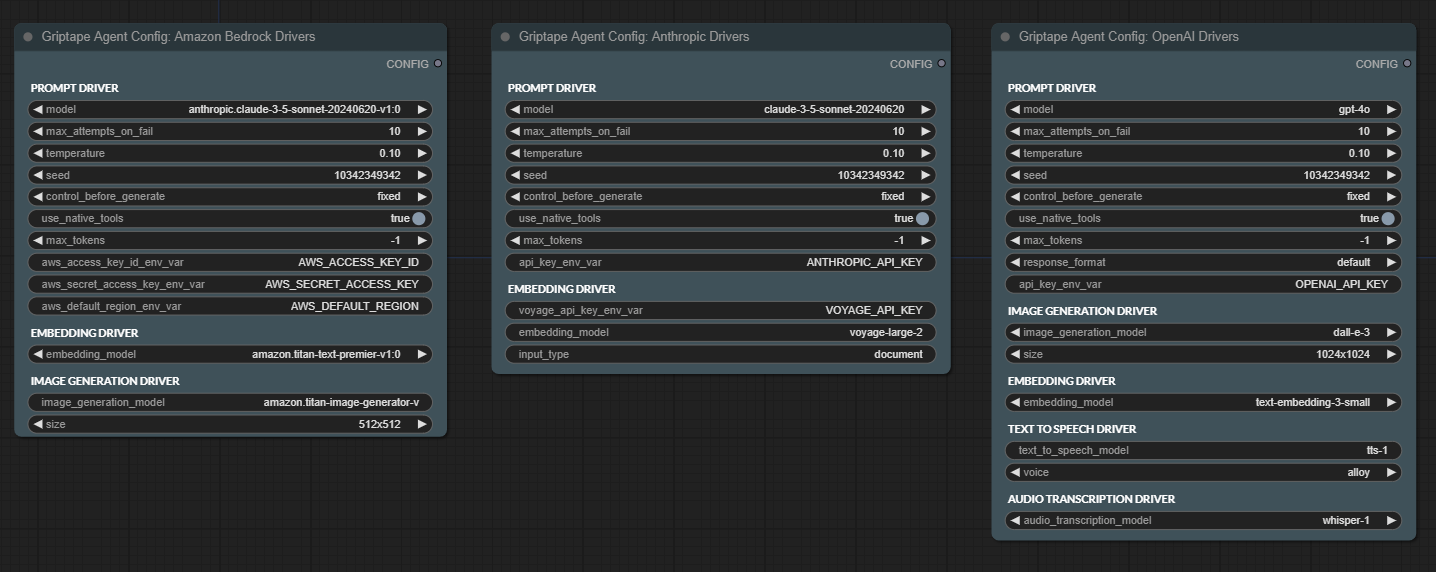Increase seed value in OpenAI node
Viewport: 1436px width, 572px height.
[x=1391, y=176]
